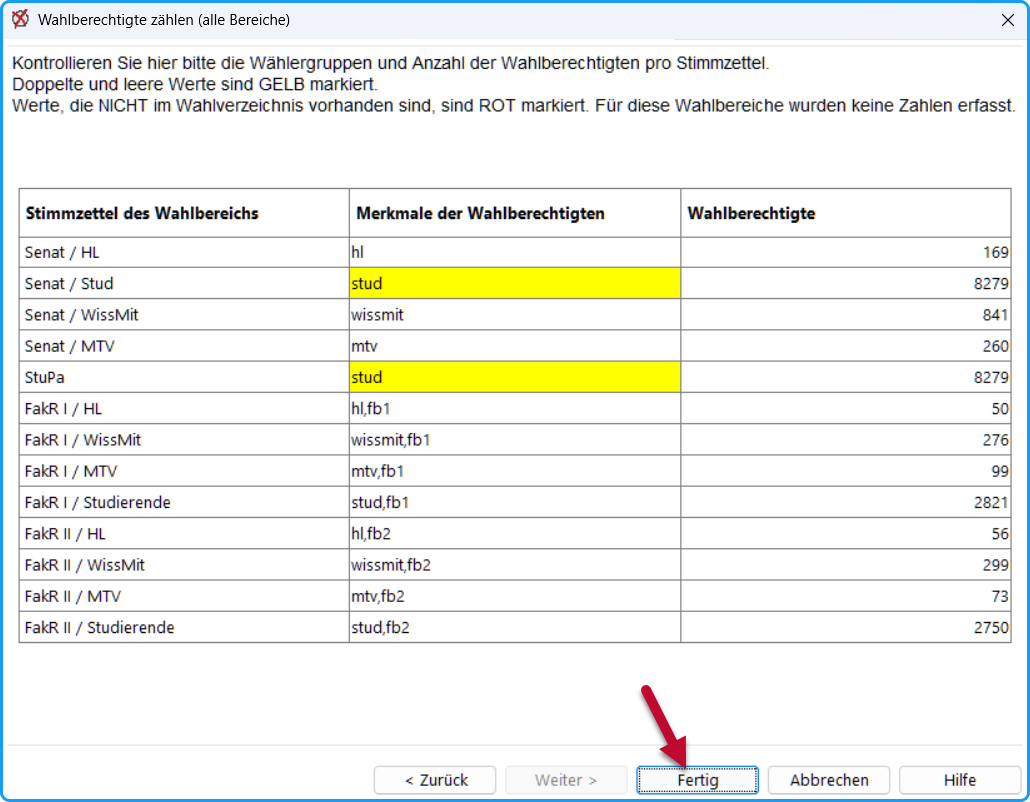Click the mtv characteristic cell of Senat / MTV
The width and height of the screenshot is (1030, 802).
(x=515, y=346)
